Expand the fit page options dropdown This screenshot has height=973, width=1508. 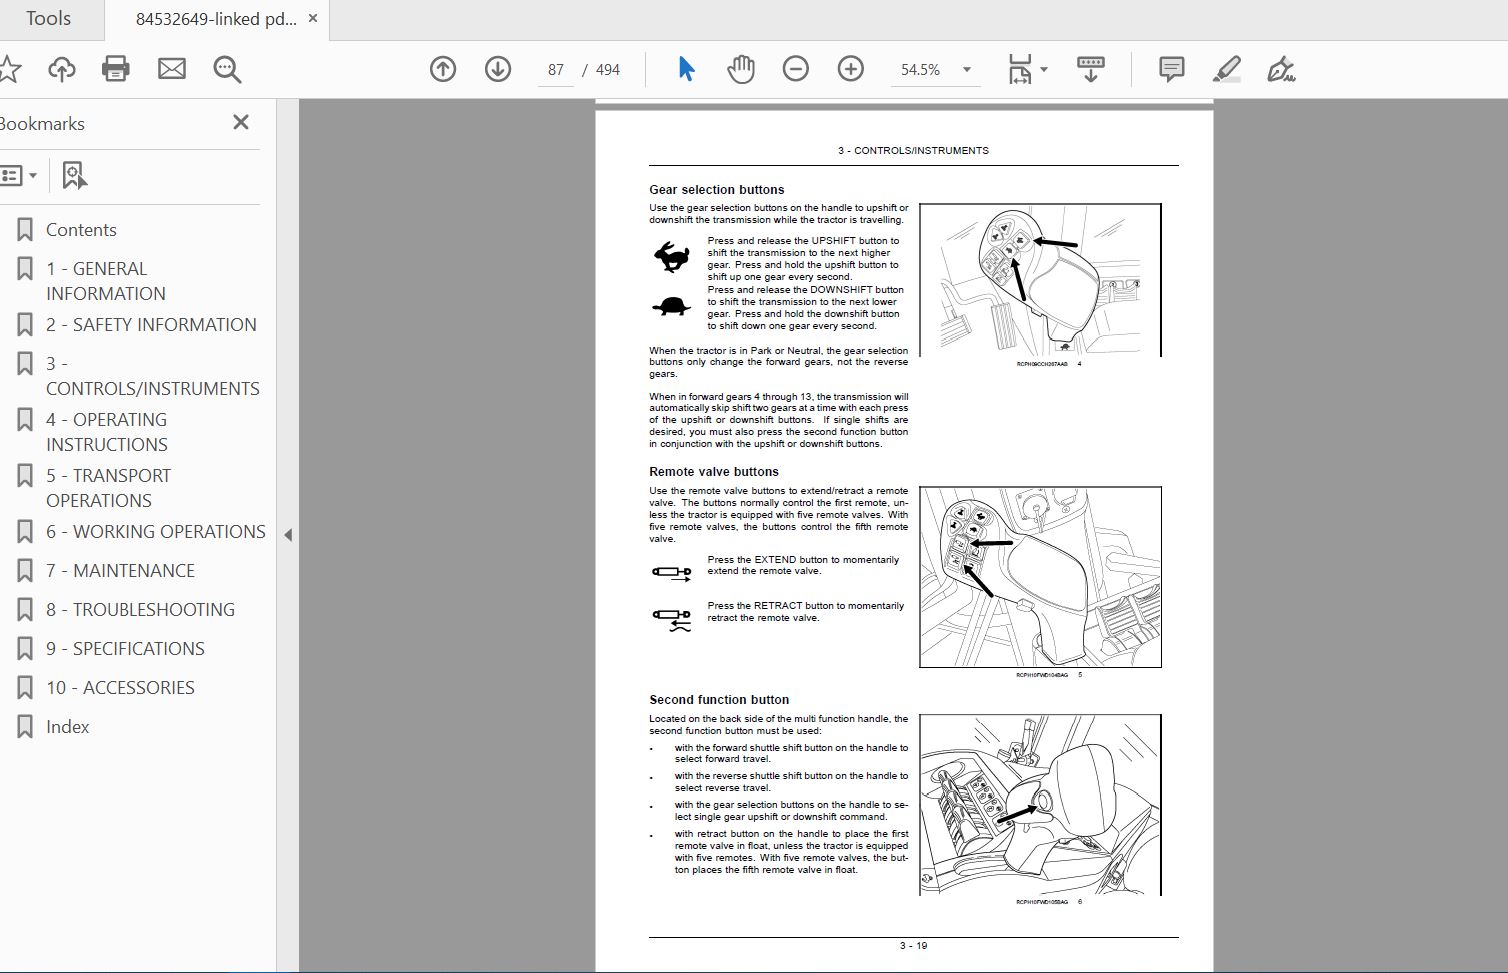[1044, 70]
